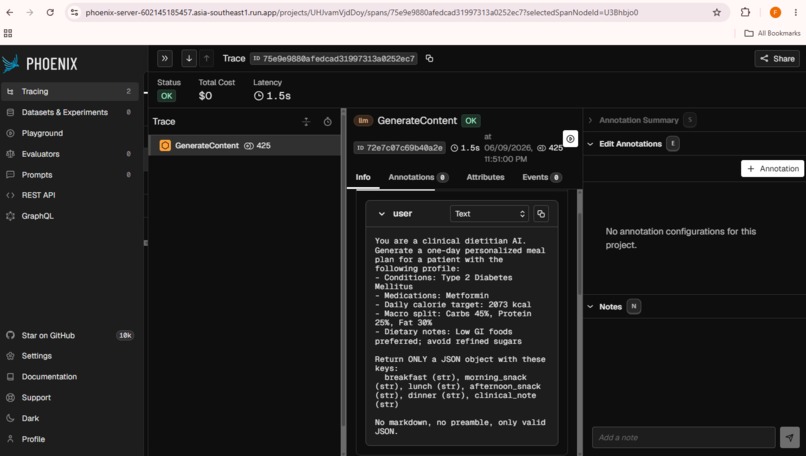Open Support from the sidebar
The image size is (806, 456).
click(x=70, y=397)
